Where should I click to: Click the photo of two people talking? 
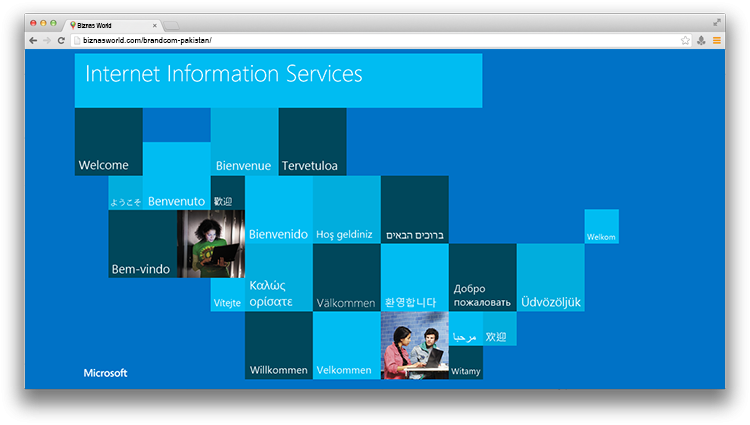pos(414,346)
